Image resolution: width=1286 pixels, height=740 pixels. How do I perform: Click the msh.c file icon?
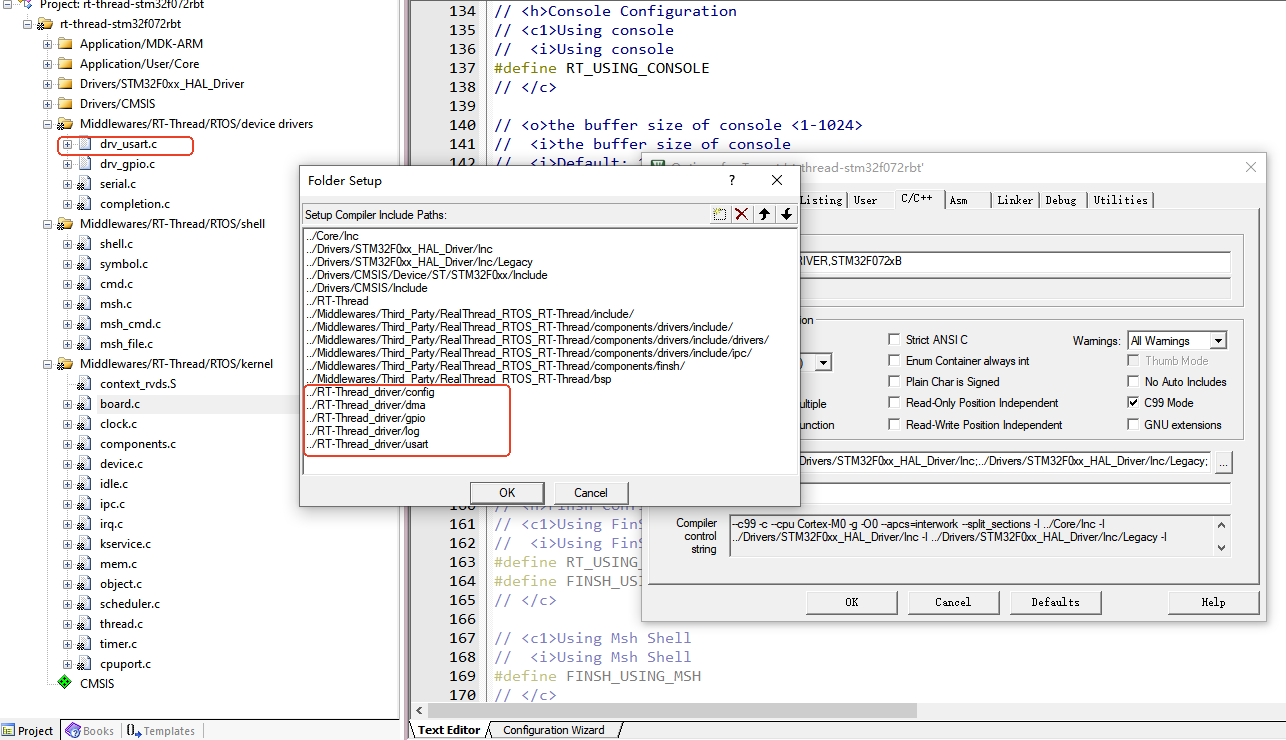pyautogui.click(x=85, y=304)
